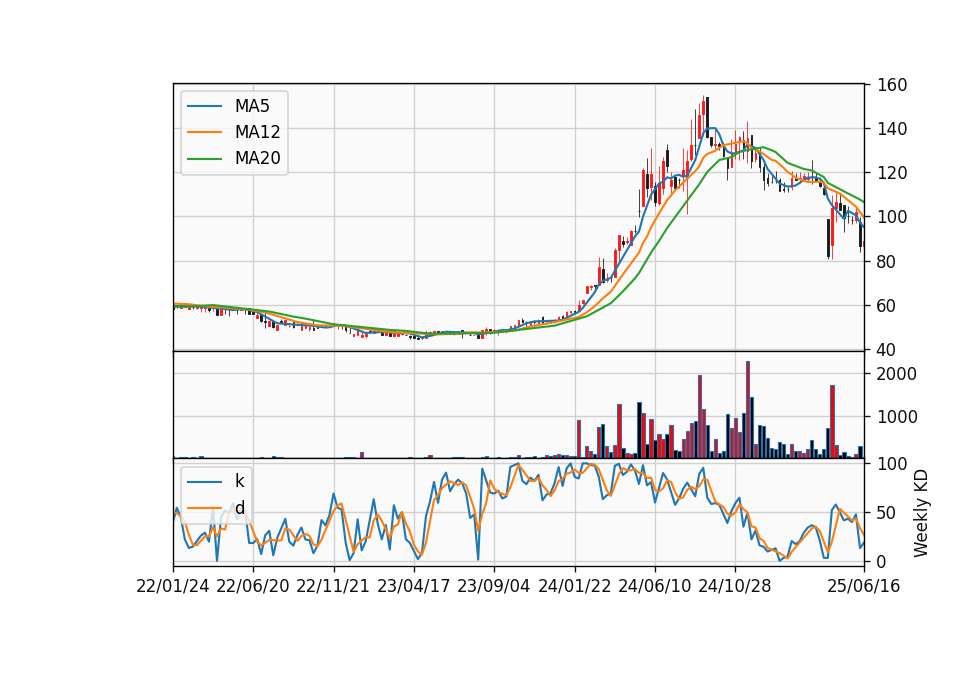Click the 160 price axis label
Screen dimensions: 960x690
892,85
